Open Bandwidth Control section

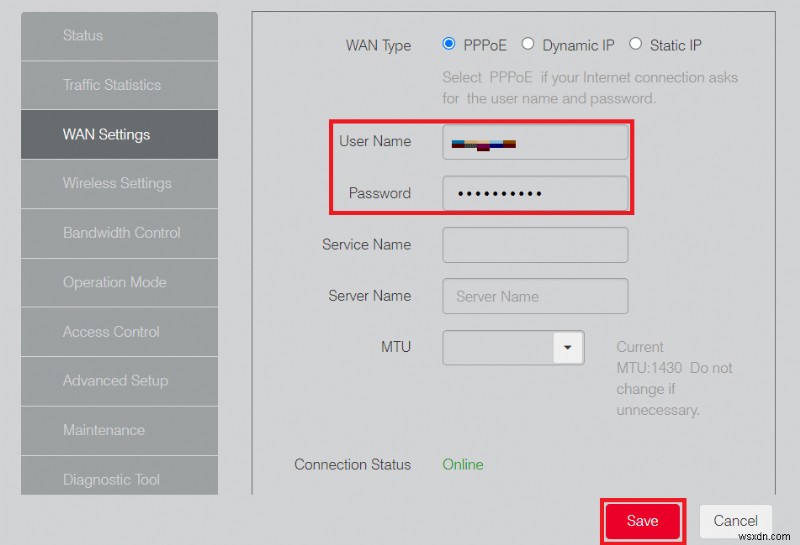119,233
